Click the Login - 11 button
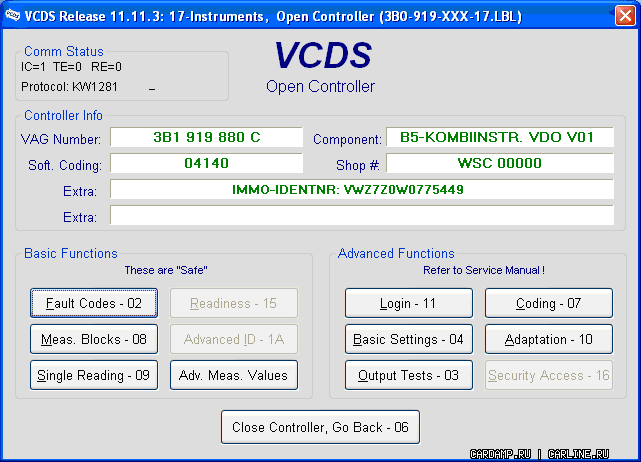641x462 pixels. click(408, 303)
